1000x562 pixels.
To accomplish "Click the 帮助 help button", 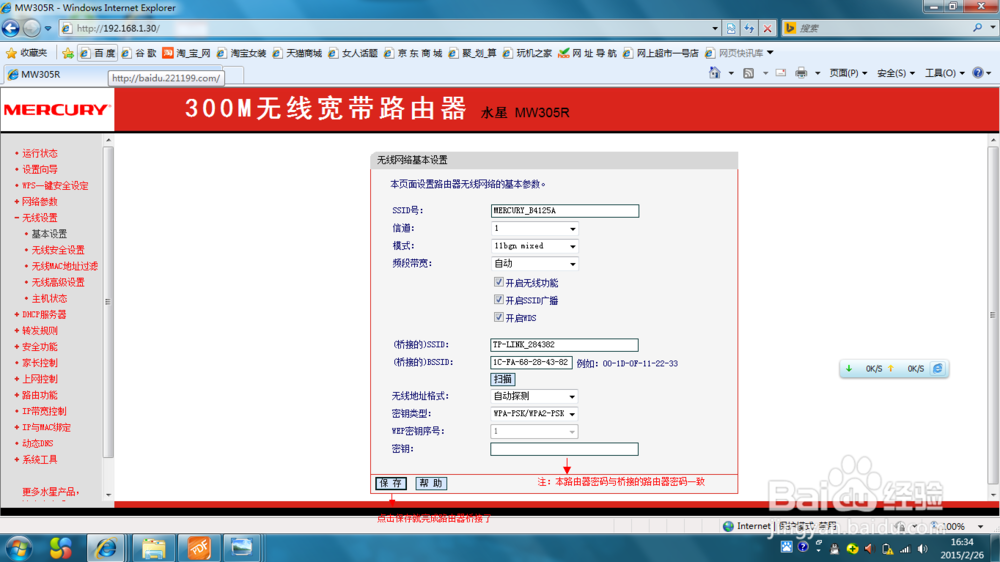I will [x=431, y=484].
